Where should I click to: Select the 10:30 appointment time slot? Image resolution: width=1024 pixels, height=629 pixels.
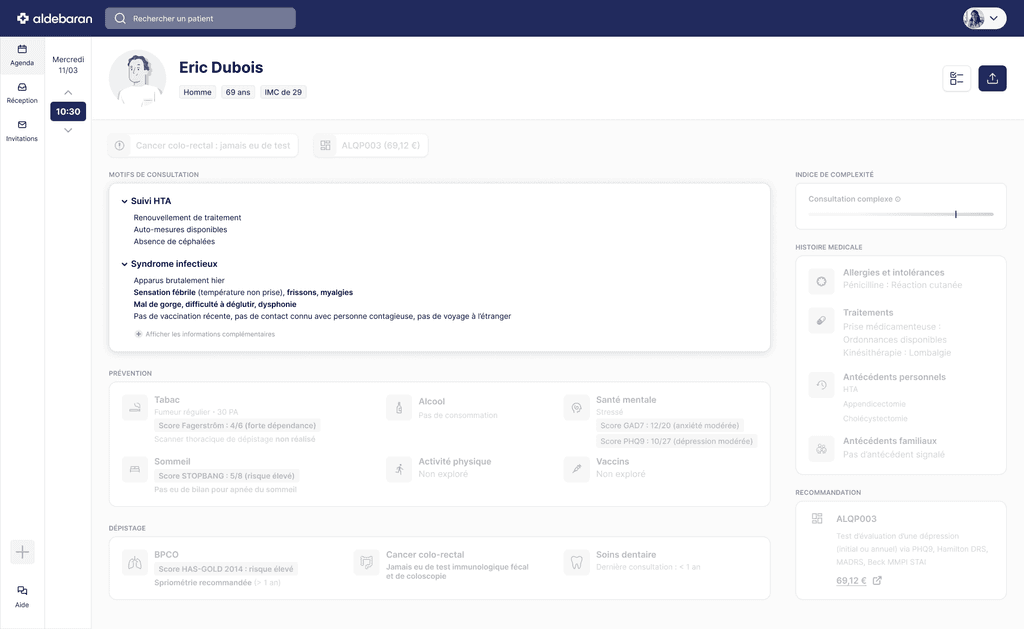point(67,111)
